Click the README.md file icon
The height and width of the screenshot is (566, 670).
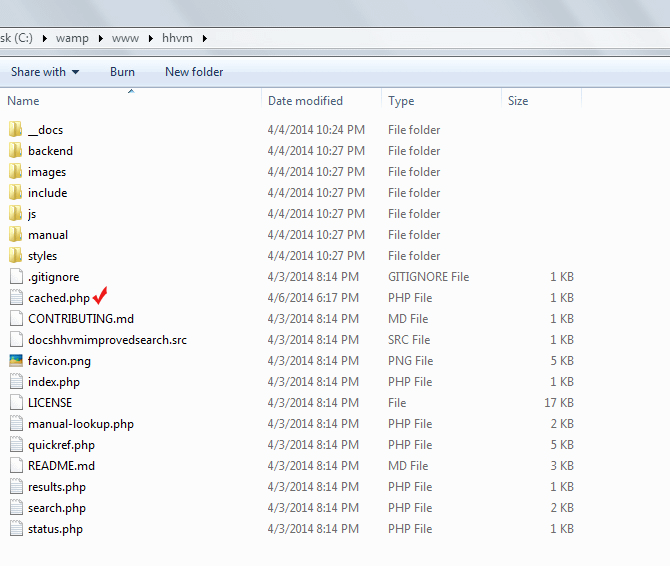pyautogui.click(x=16, y=465)
